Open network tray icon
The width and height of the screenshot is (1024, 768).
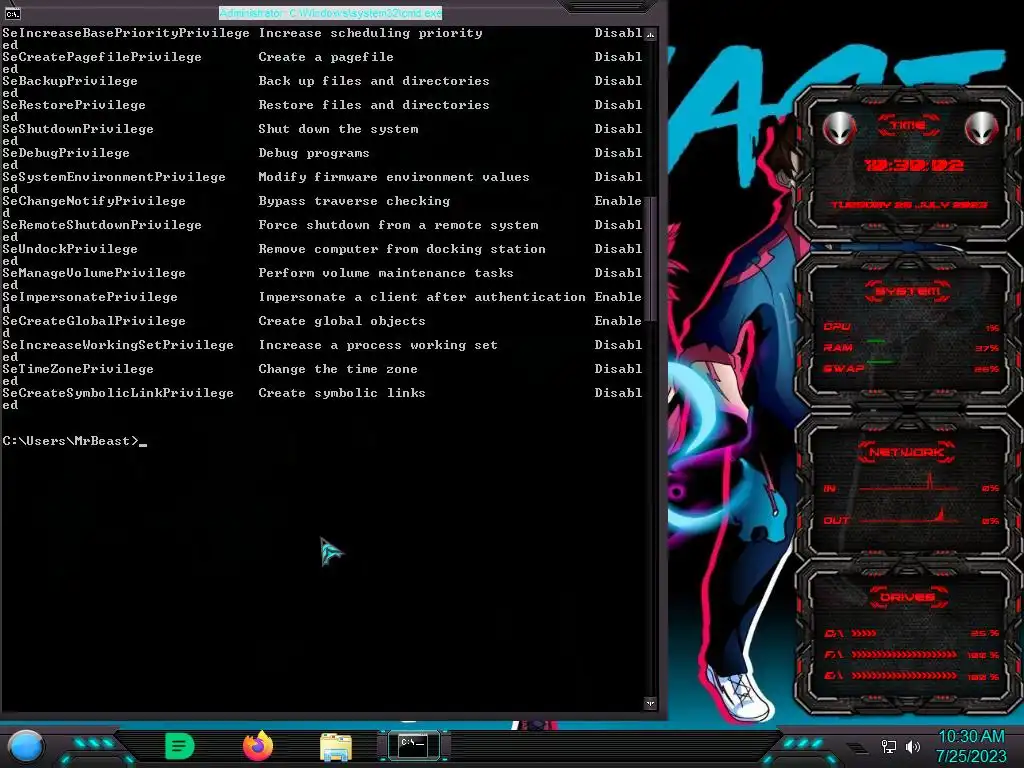(888, 746)
